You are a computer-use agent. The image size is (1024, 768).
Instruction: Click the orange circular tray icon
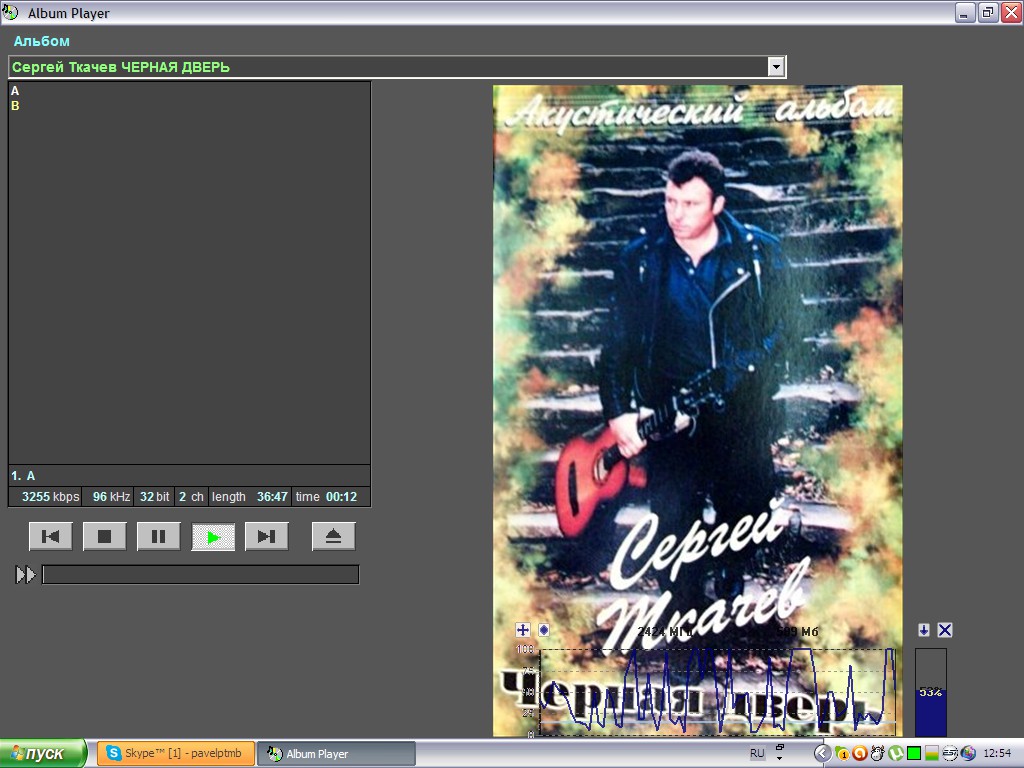point(860,754)
